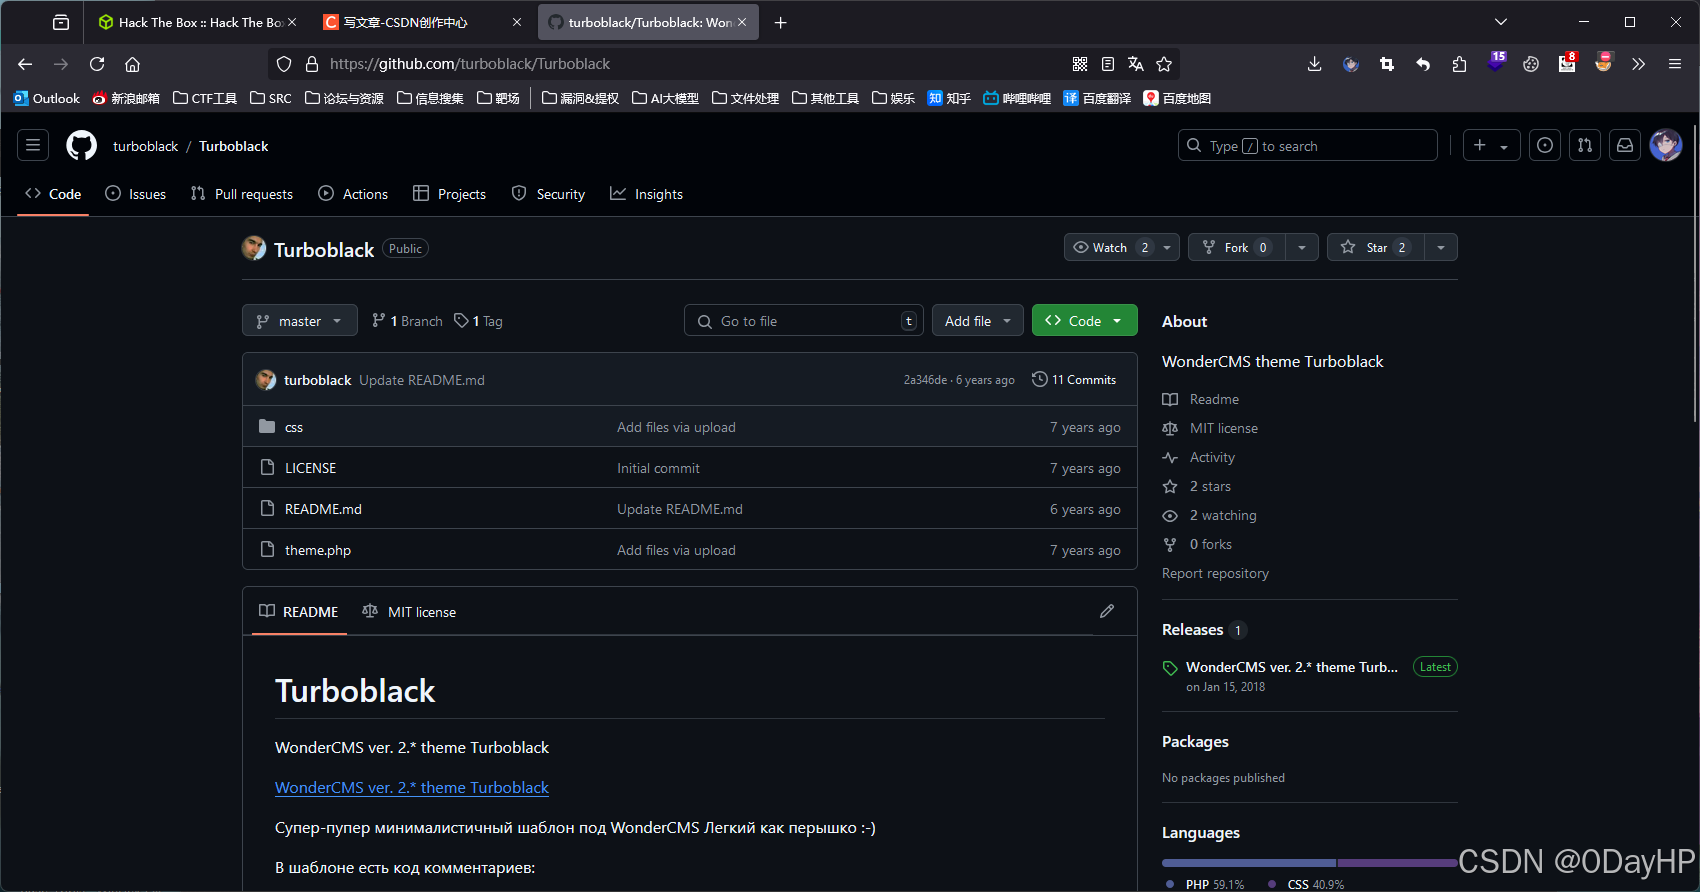Open the Projects tab

click(450, 194)
